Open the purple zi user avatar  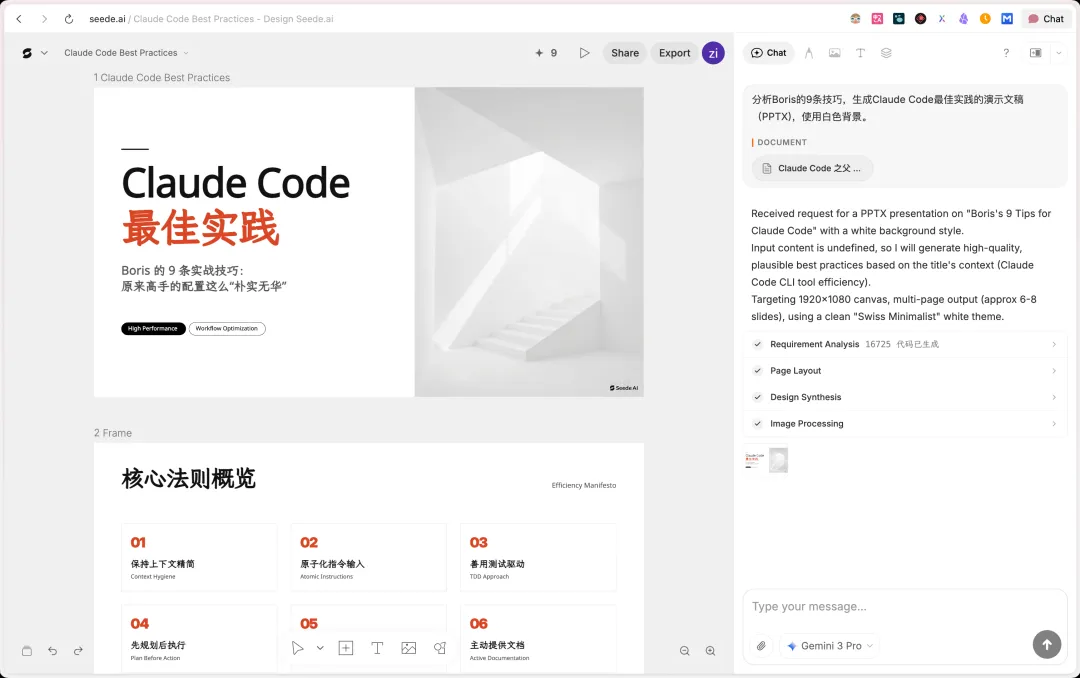coord(713,53)
